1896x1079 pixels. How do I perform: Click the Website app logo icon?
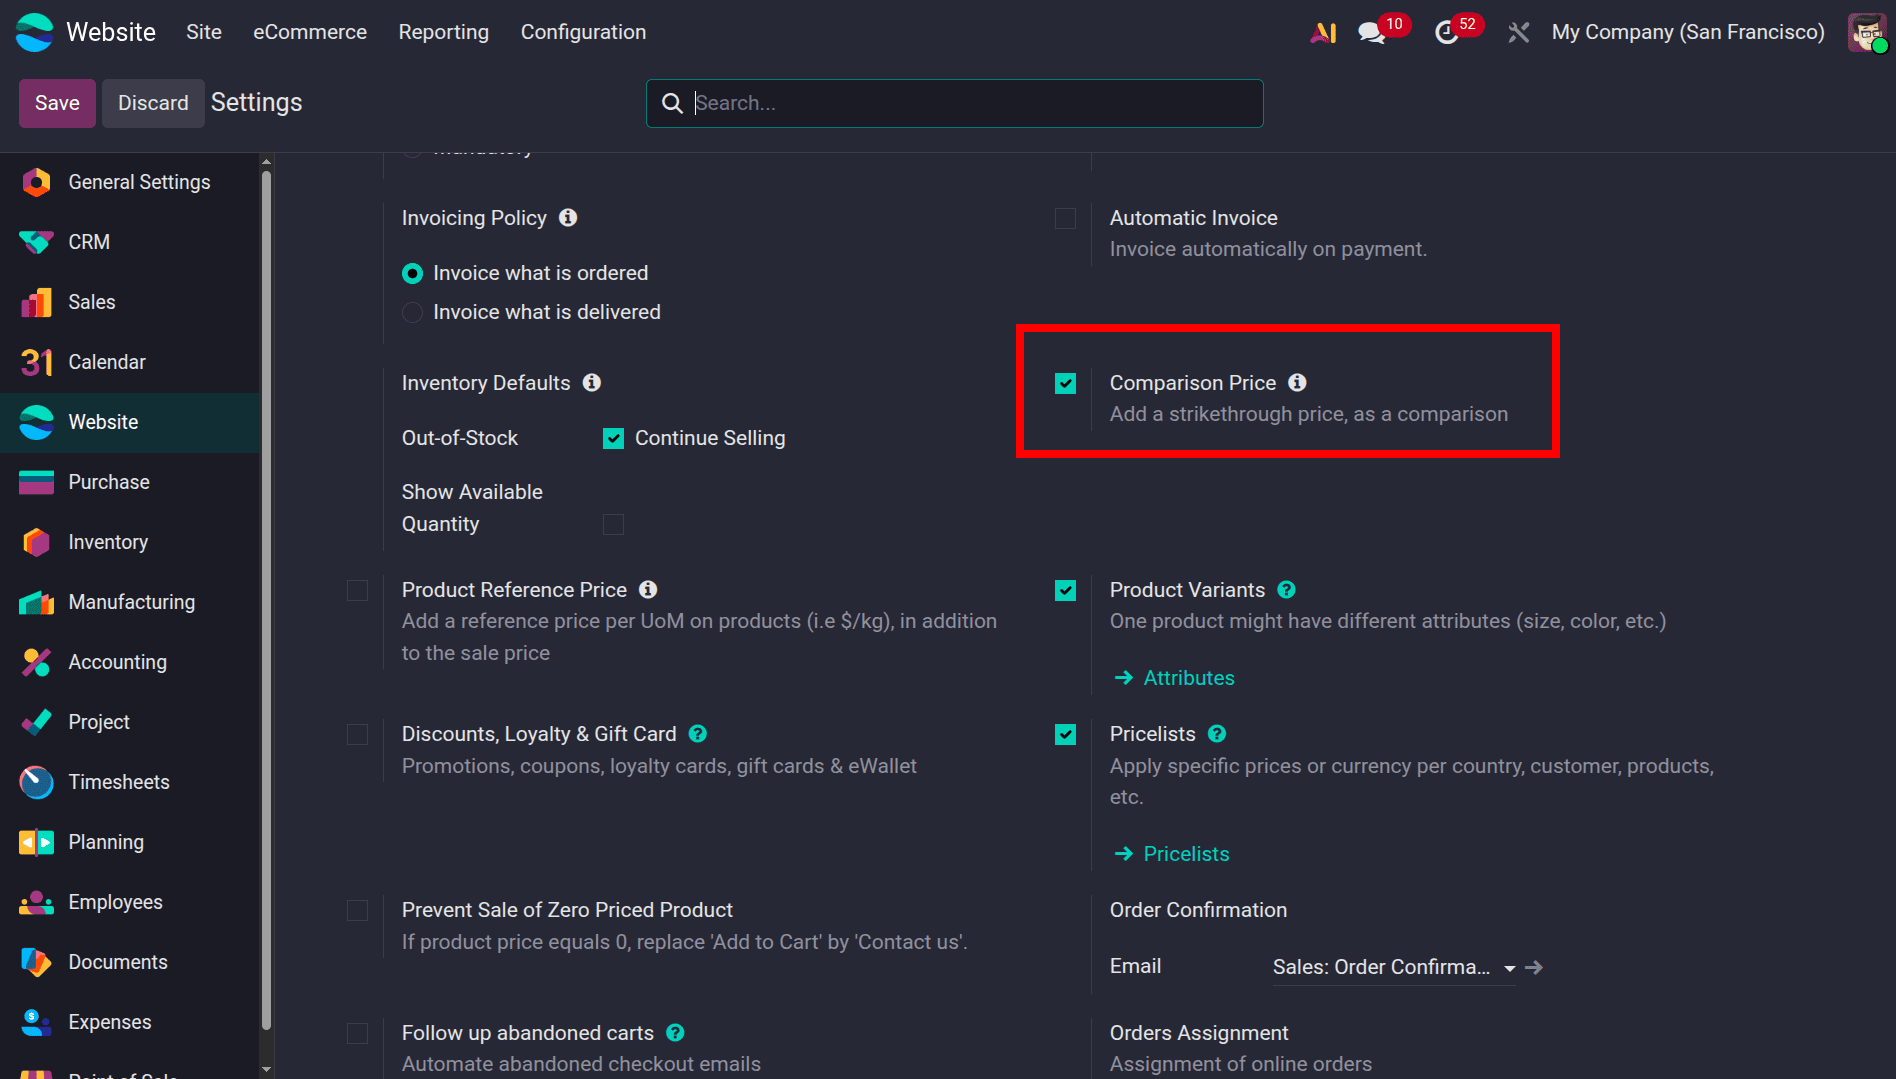click(35, 32)
